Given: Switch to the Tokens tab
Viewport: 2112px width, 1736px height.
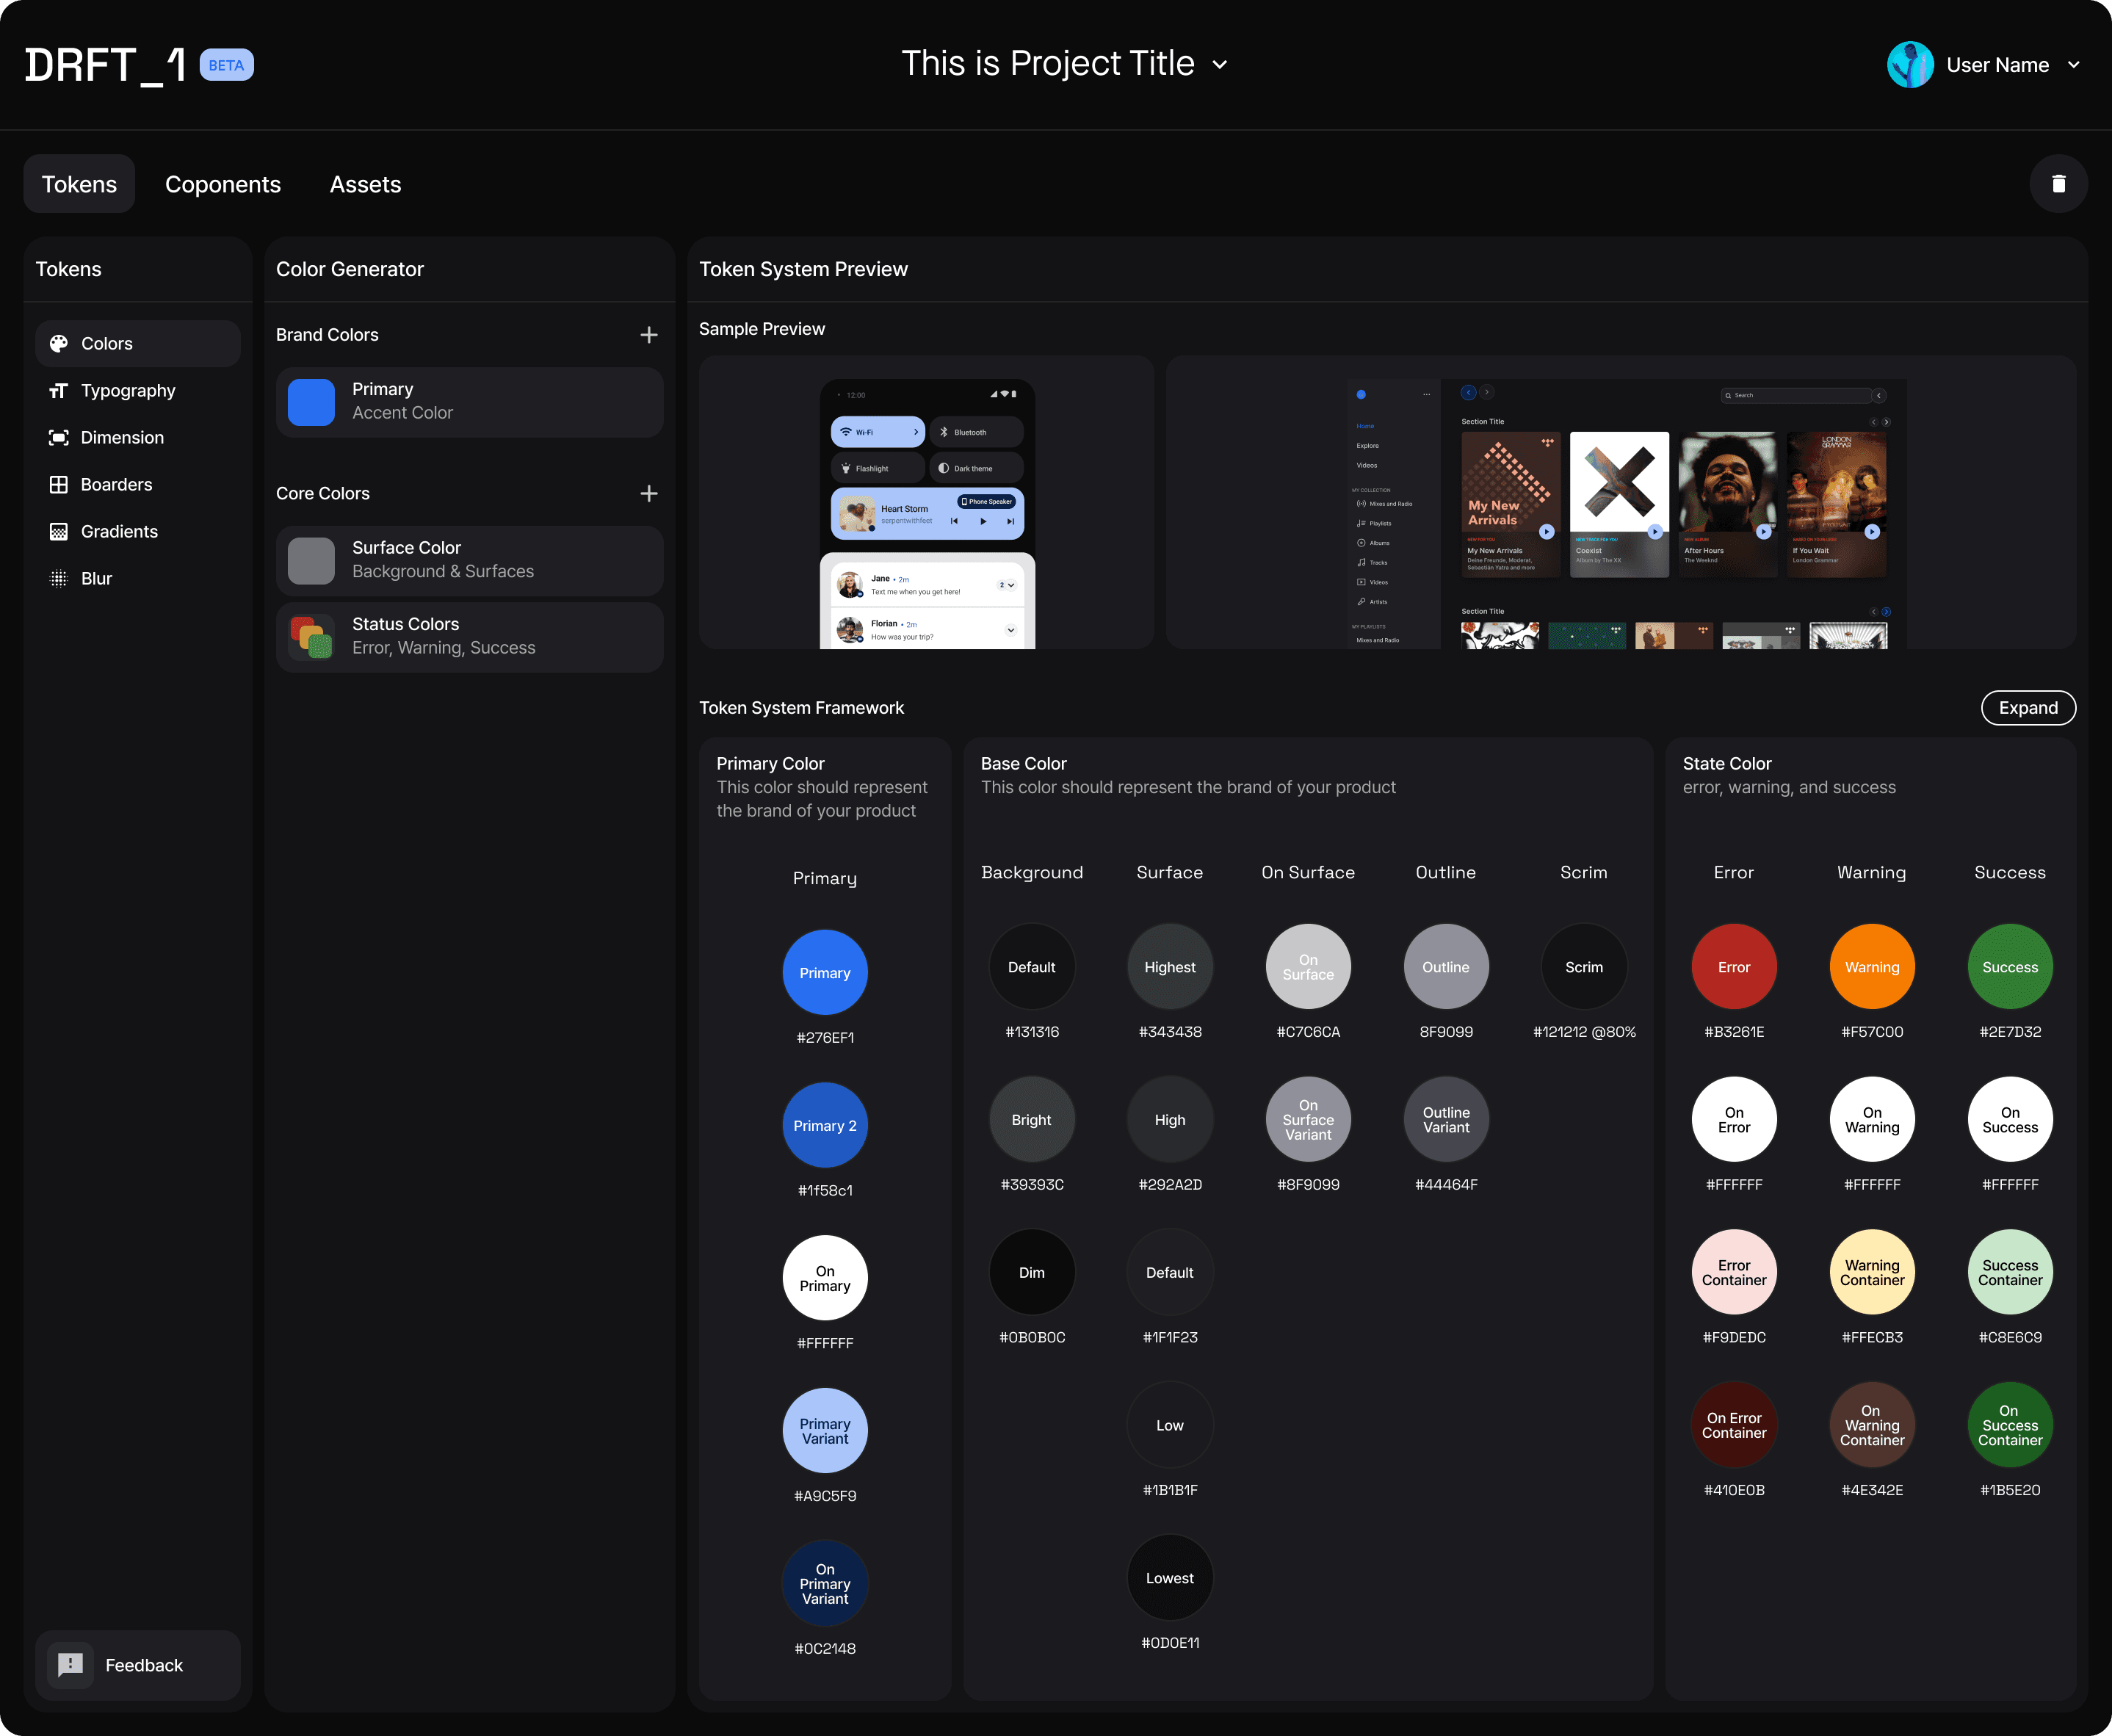Looking at the screenshot, I should tap(79, 184).
